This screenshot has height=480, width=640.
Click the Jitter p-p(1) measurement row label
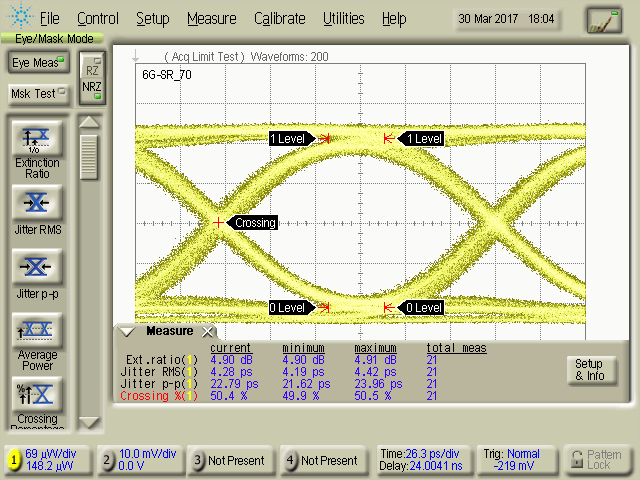159,384
